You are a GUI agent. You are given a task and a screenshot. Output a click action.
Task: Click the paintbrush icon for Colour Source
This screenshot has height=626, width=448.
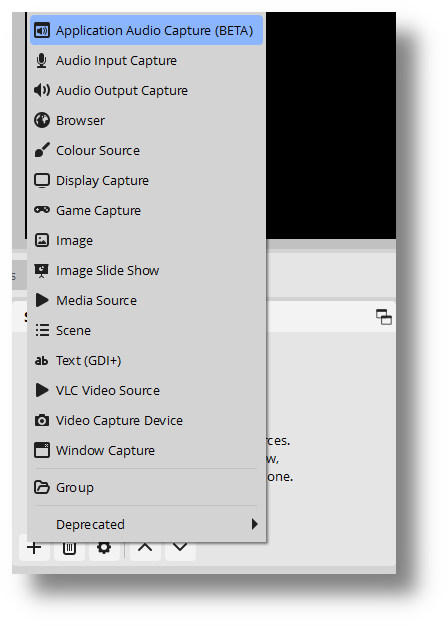[x=42, y=151]
